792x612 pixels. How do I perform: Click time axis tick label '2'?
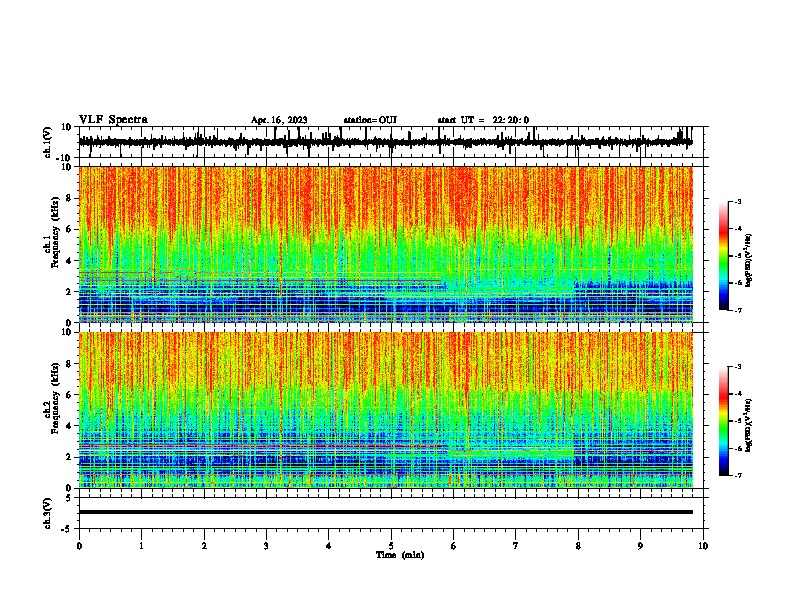tap(204, 546)
